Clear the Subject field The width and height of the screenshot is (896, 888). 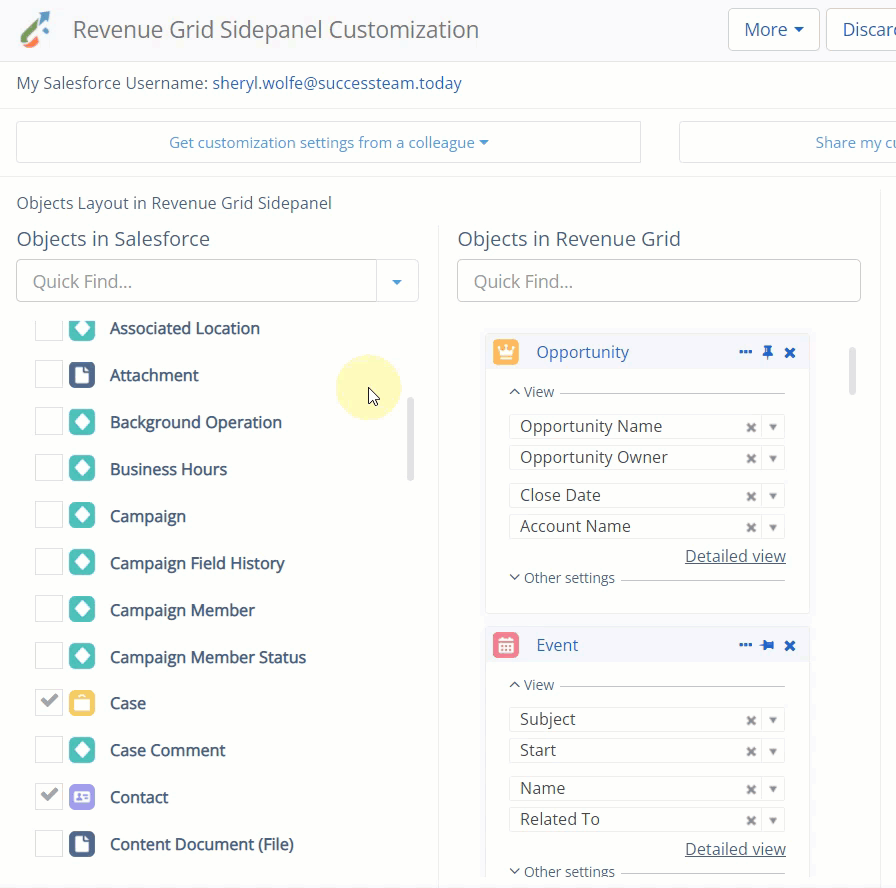(x=751, y=720)
